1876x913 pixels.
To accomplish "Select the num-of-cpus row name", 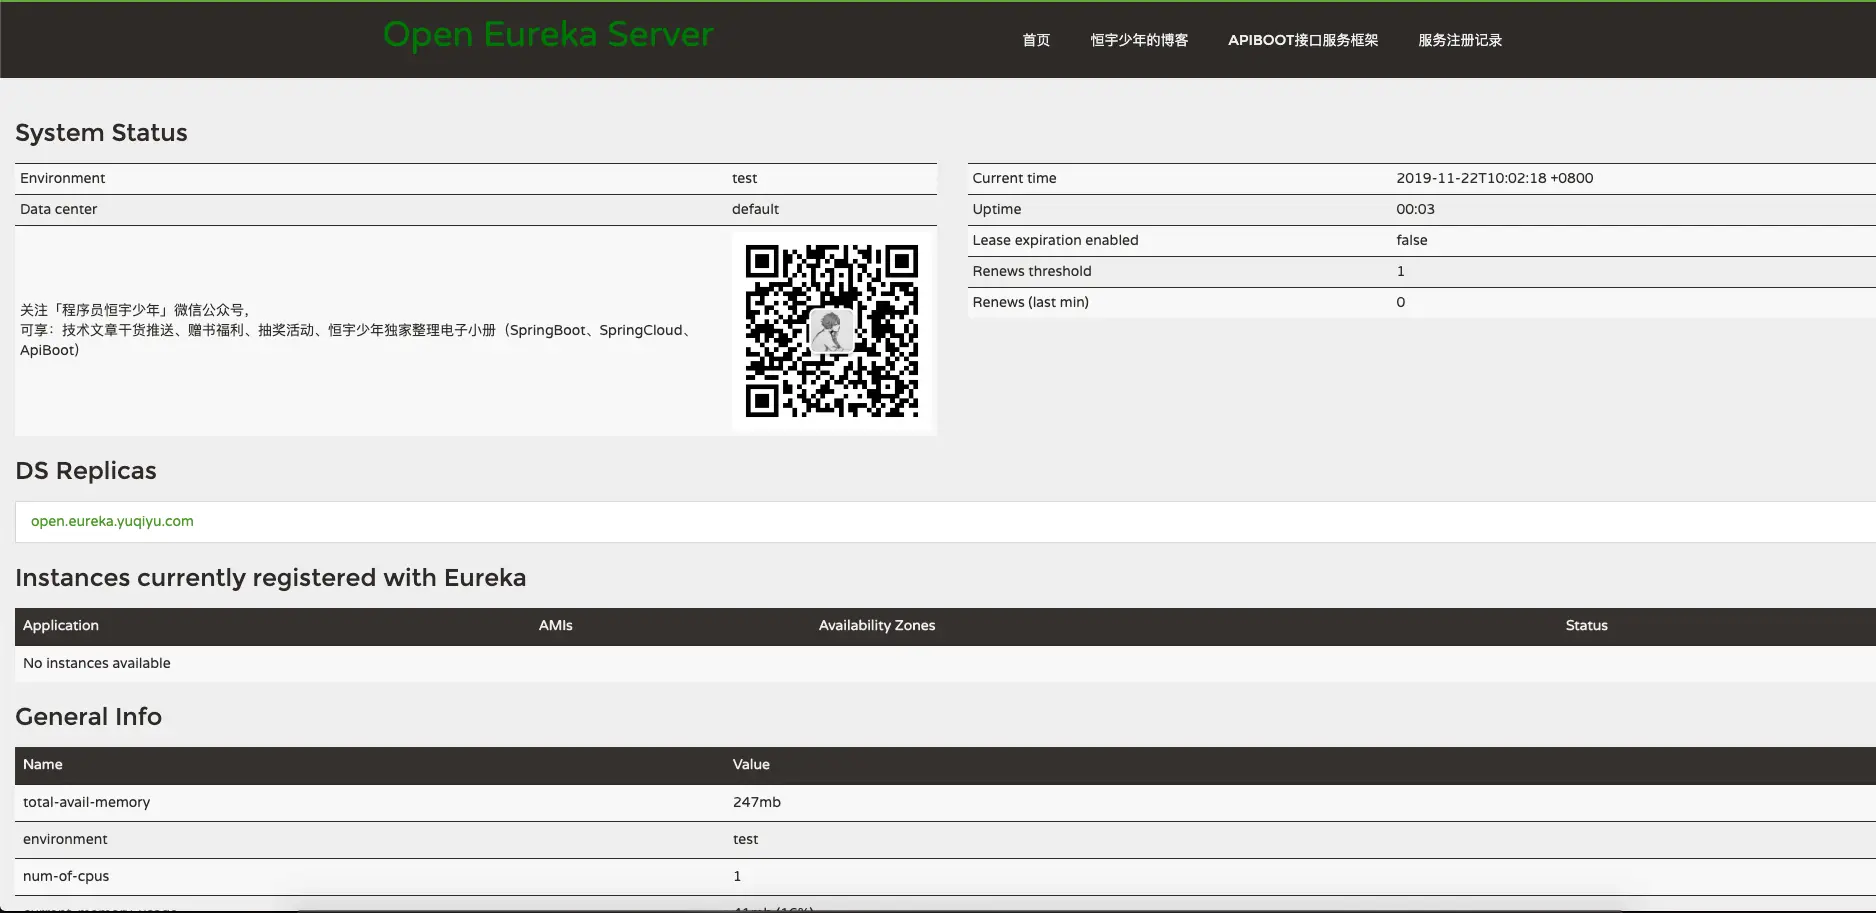I will click(66, 876).
